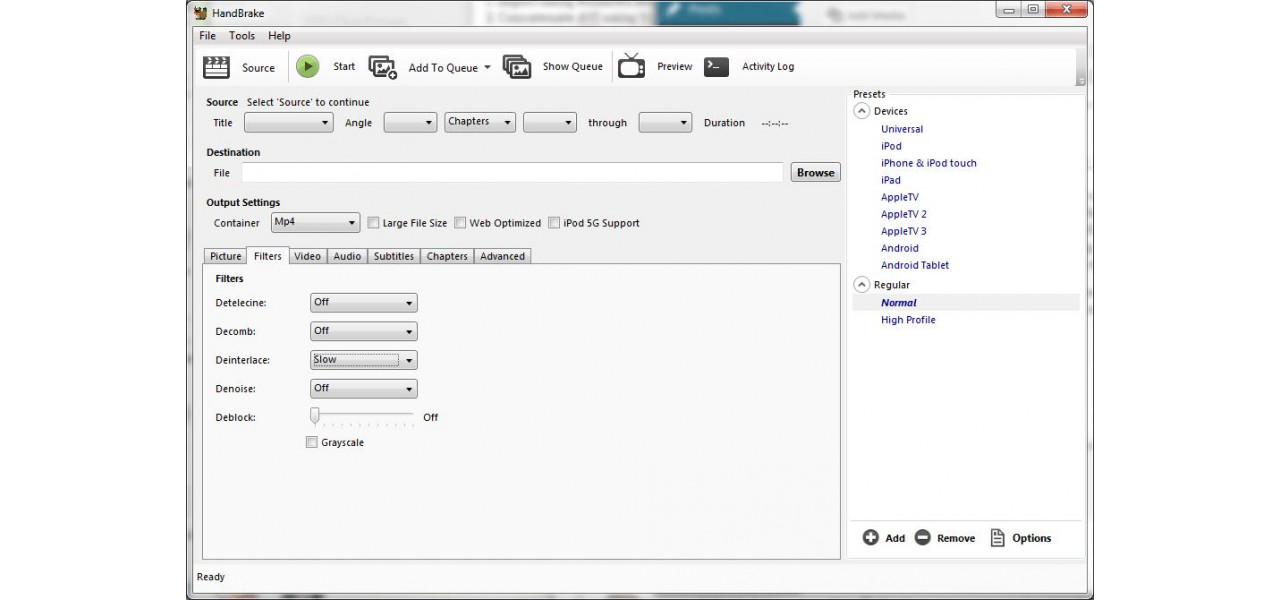Select the iPod preset

(891, 146)
